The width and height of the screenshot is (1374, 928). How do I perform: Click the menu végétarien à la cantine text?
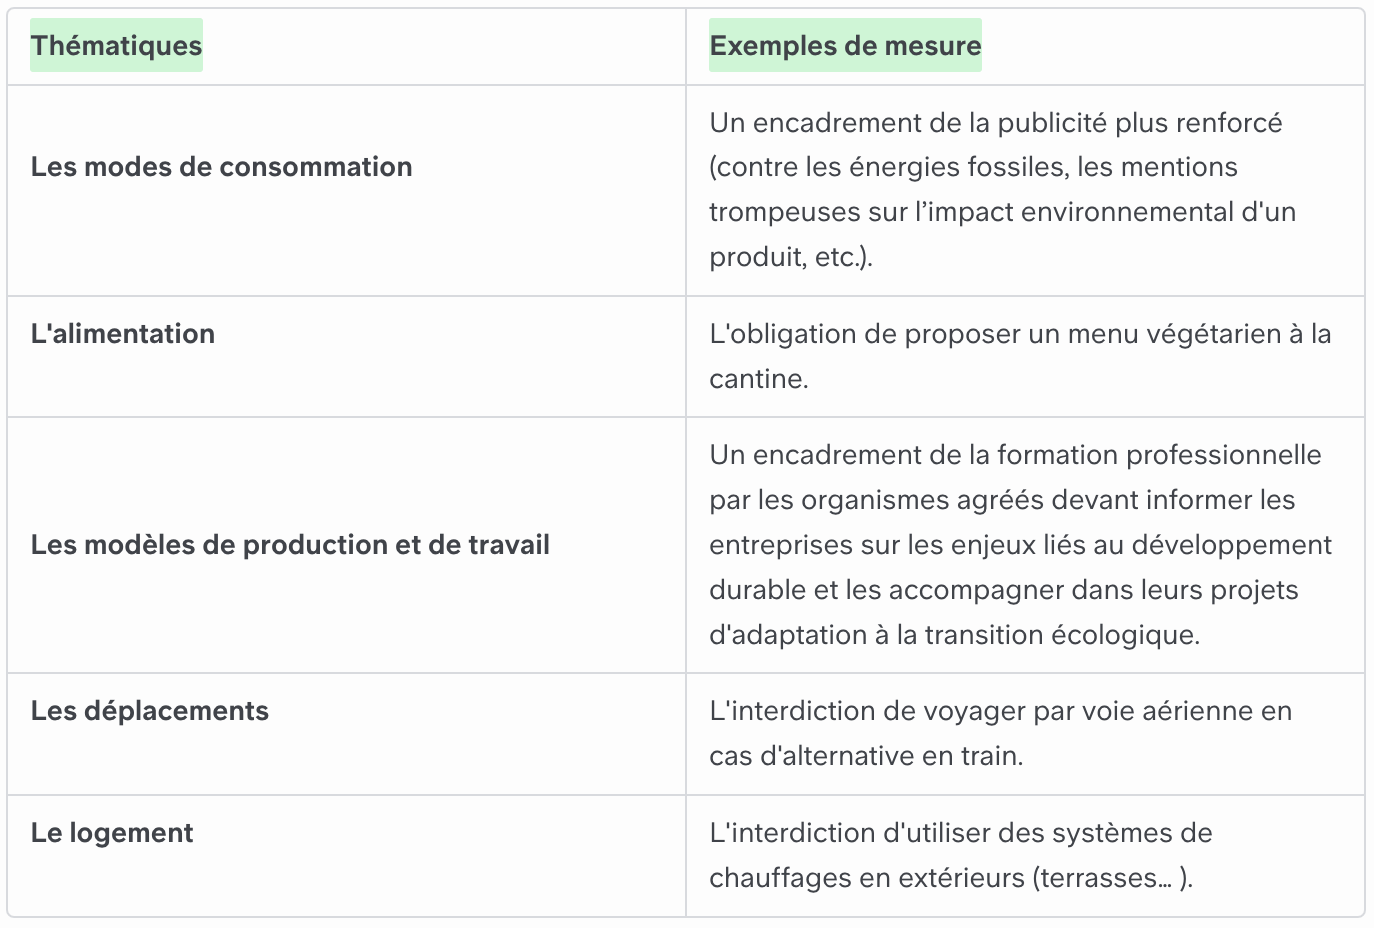(x=1020, y=356)
